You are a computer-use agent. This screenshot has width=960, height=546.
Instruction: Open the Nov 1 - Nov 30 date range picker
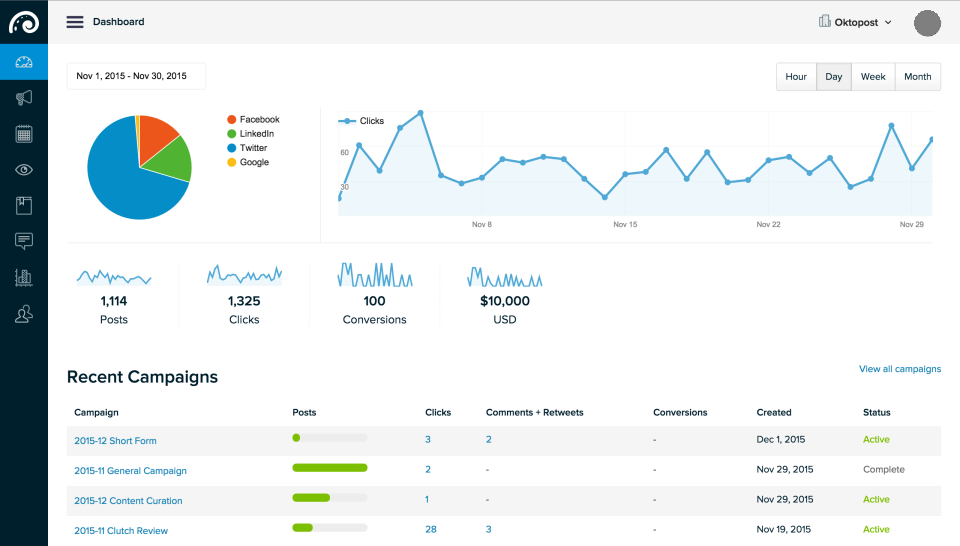click(x=136, y=76)
